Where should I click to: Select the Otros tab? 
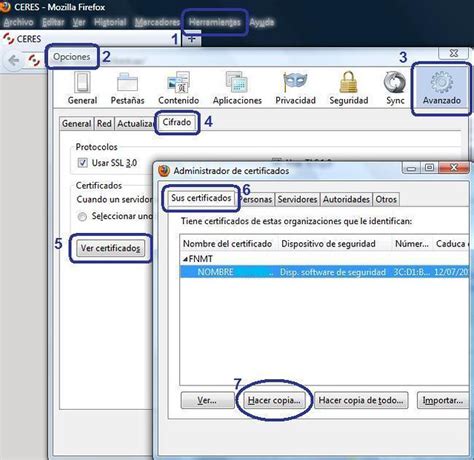point(386,199)
